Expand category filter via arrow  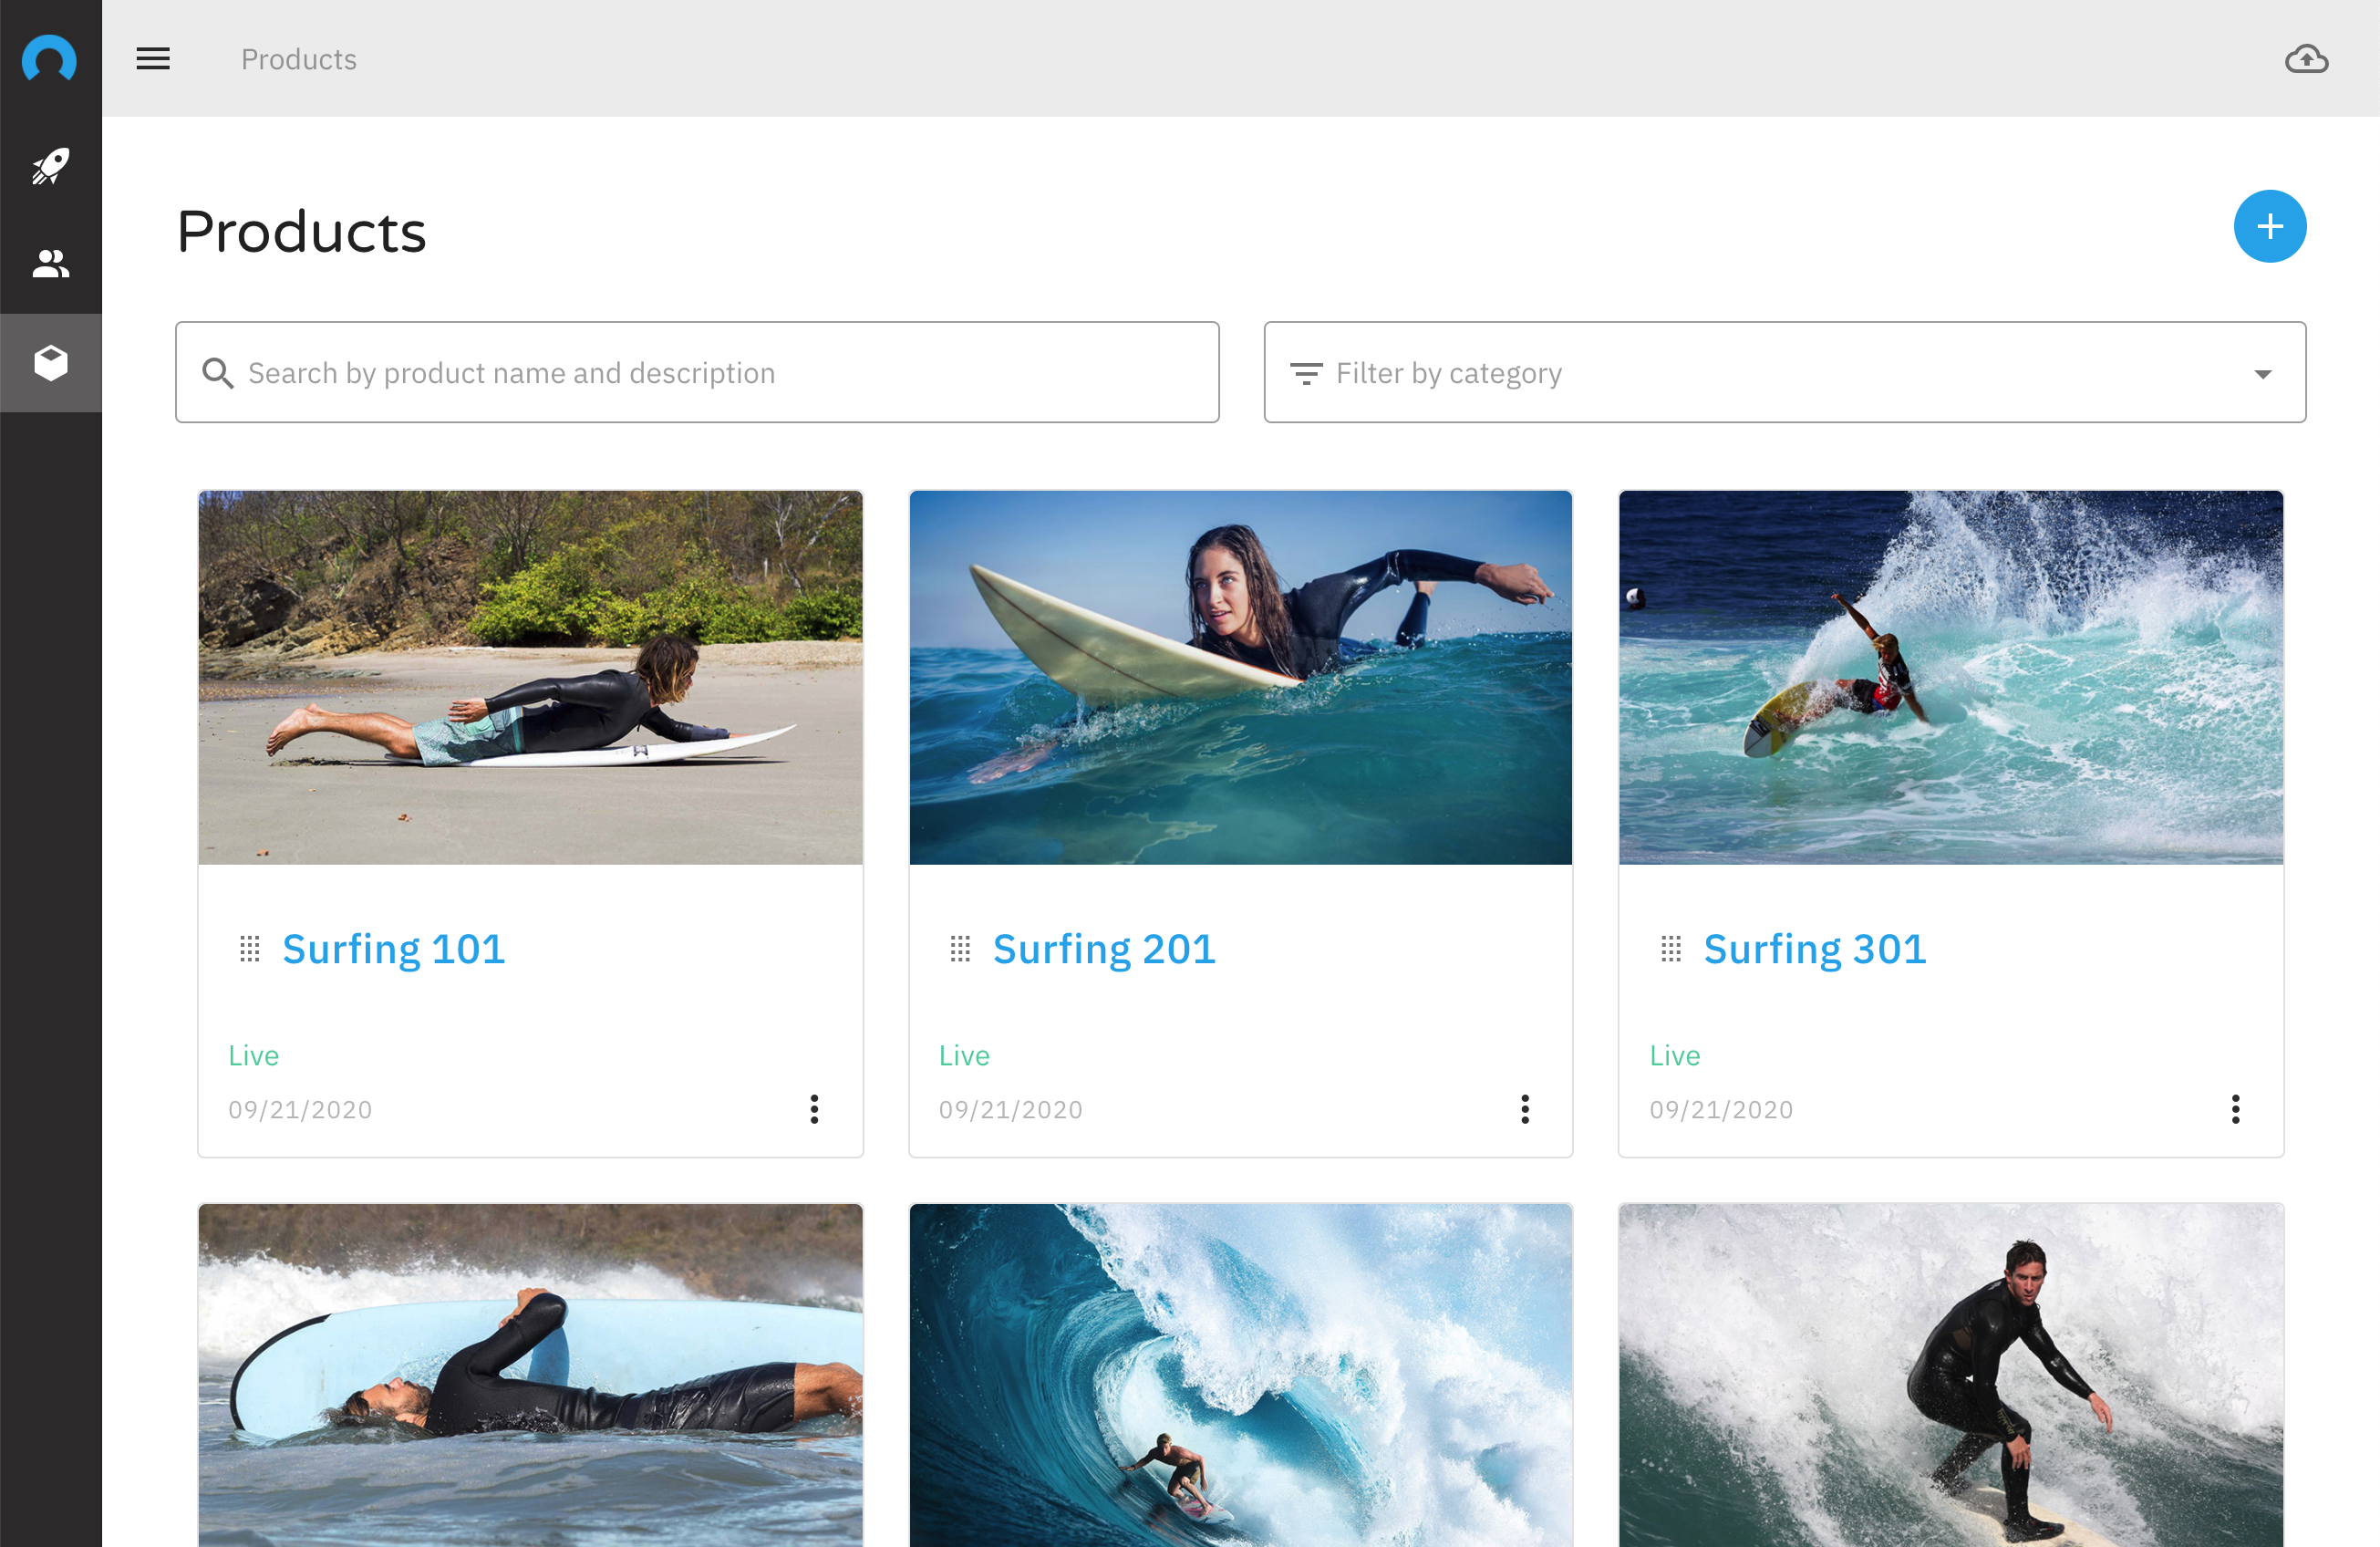click(x=2262, y=374)
